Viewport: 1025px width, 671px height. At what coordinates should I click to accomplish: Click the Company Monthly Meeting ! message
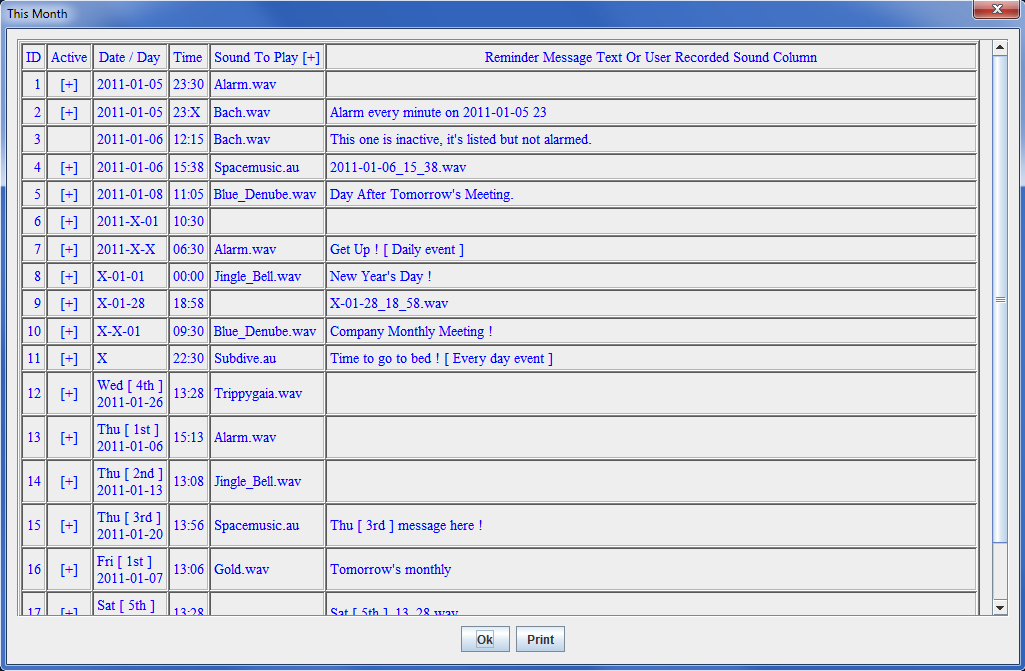point(411,332)
